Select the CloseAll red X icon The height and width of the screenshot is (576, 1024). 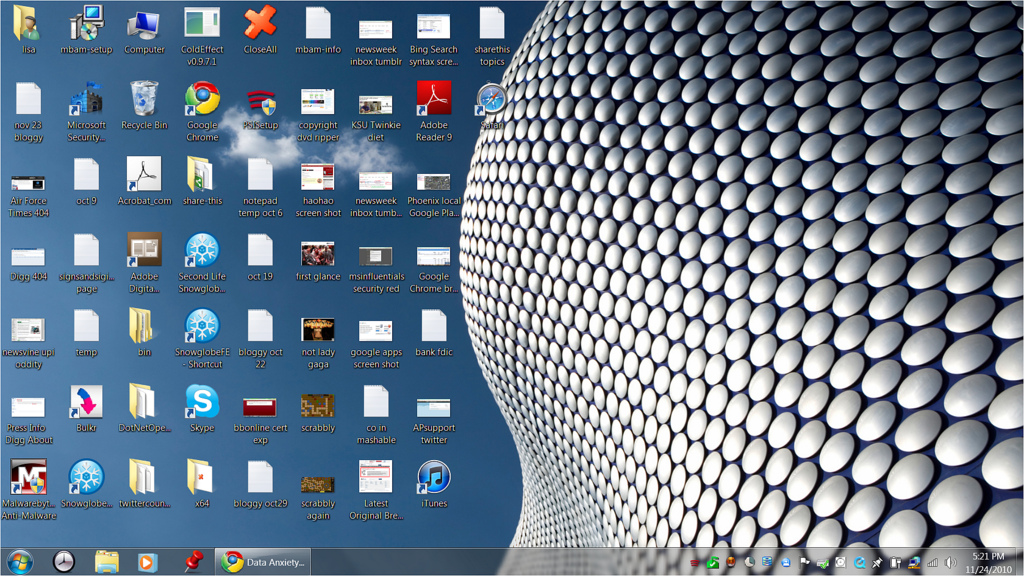(x=260, y=31)
